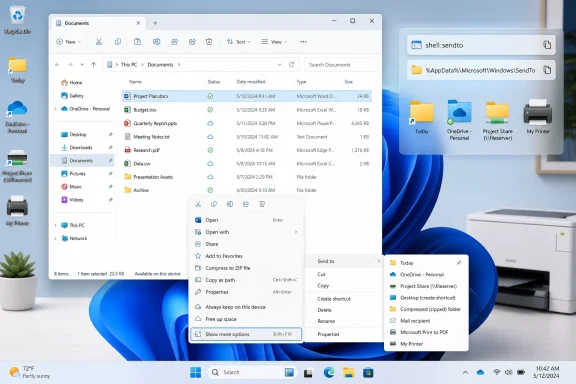Click the Project Share folder in overlay panel
576x384 pixels.
click(497, 121)
